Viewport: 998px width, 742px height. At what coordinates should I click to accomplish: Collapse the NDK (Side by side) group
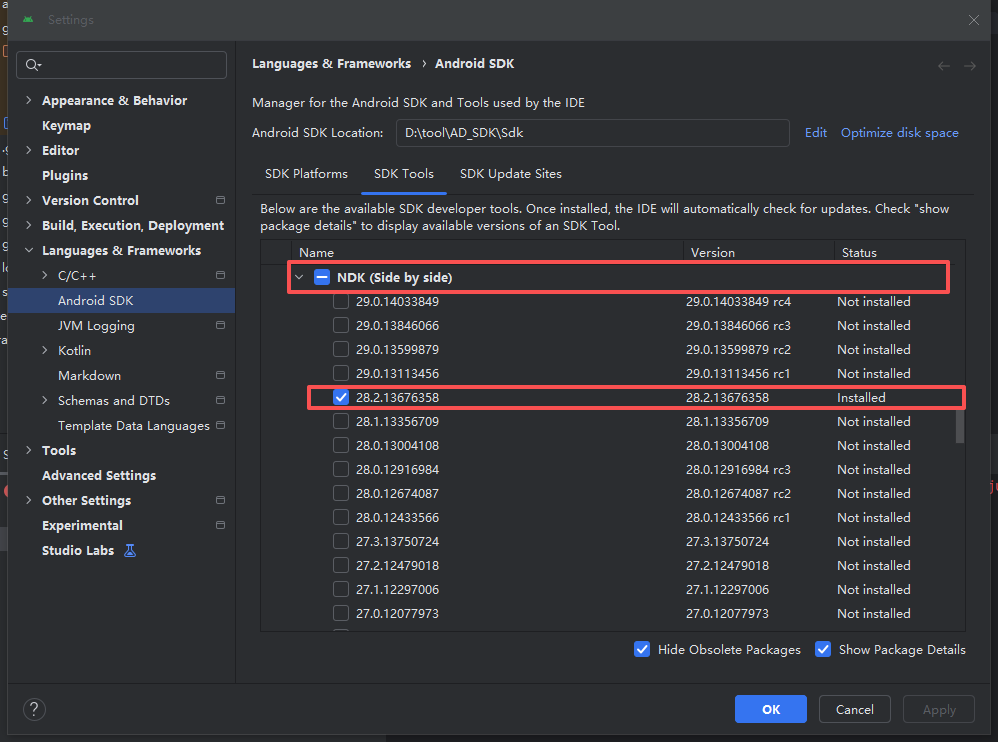[x=299, y=277]
